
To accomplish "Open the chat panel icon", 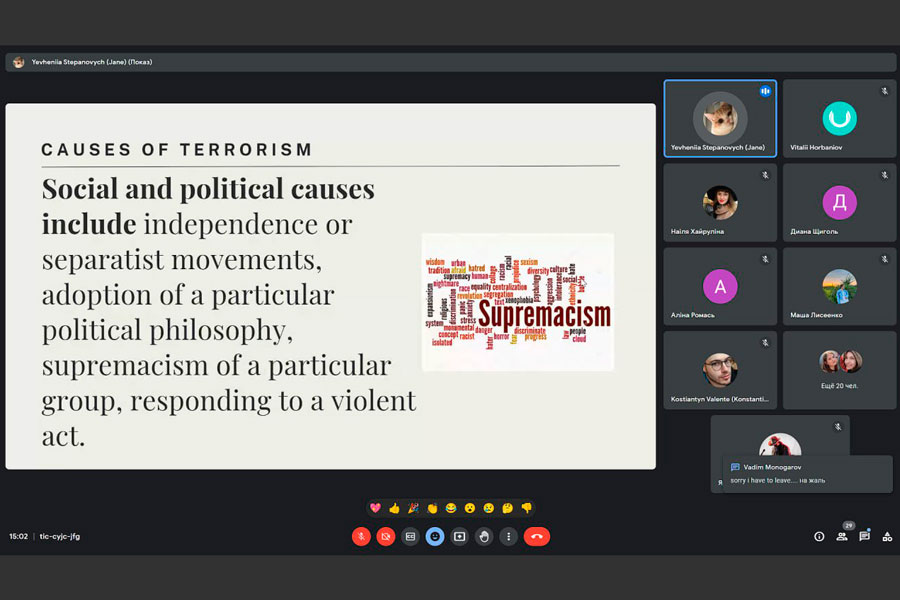I will (x=864, y=536).
